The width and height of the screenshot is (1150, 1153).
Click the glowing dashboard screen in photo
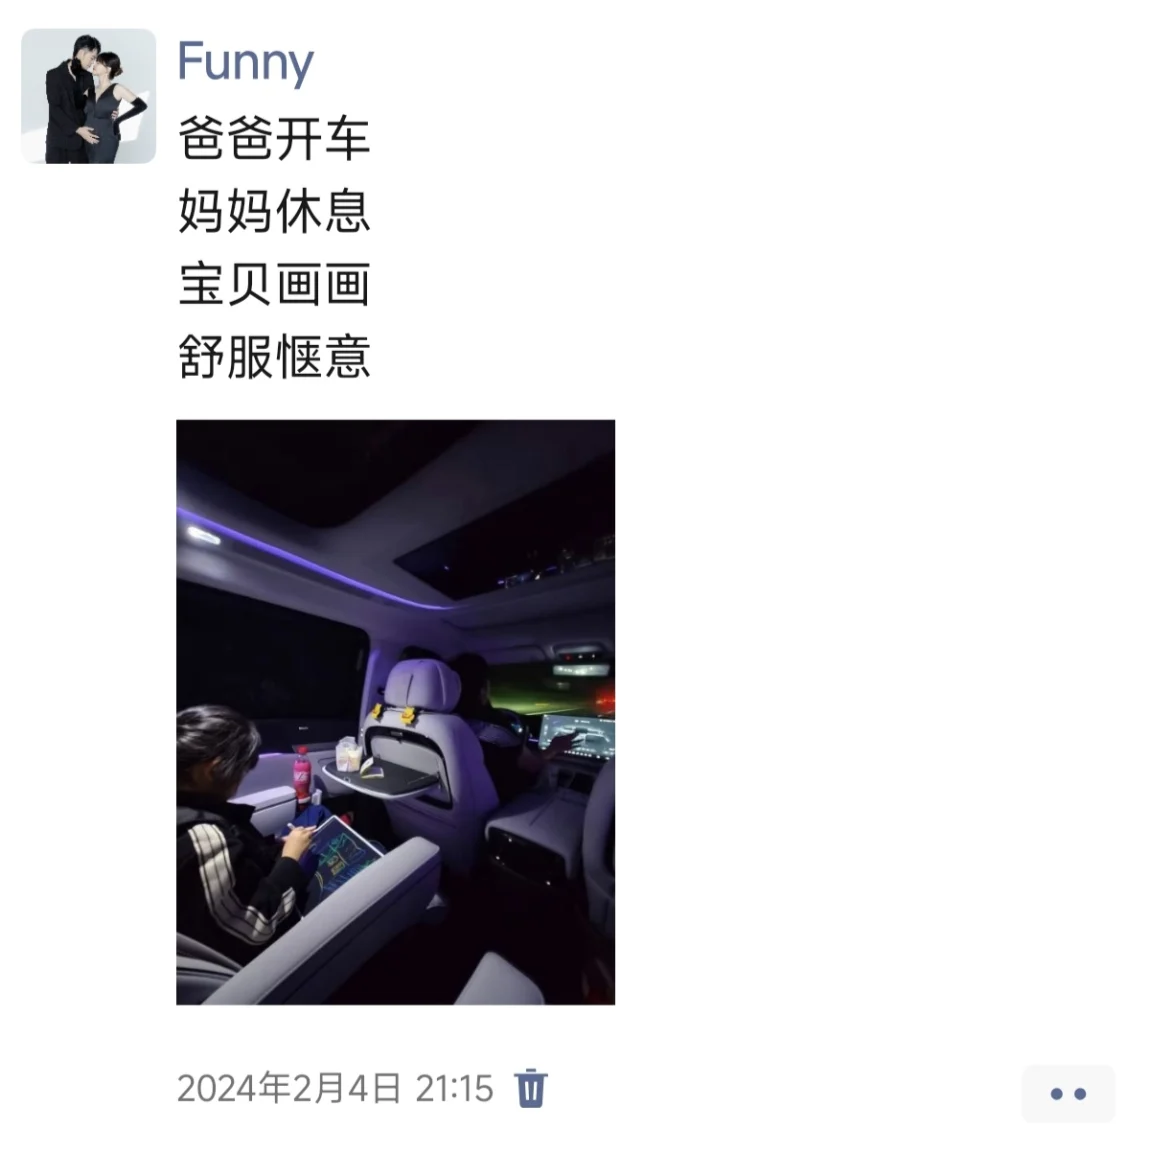[x=577, y=735]
